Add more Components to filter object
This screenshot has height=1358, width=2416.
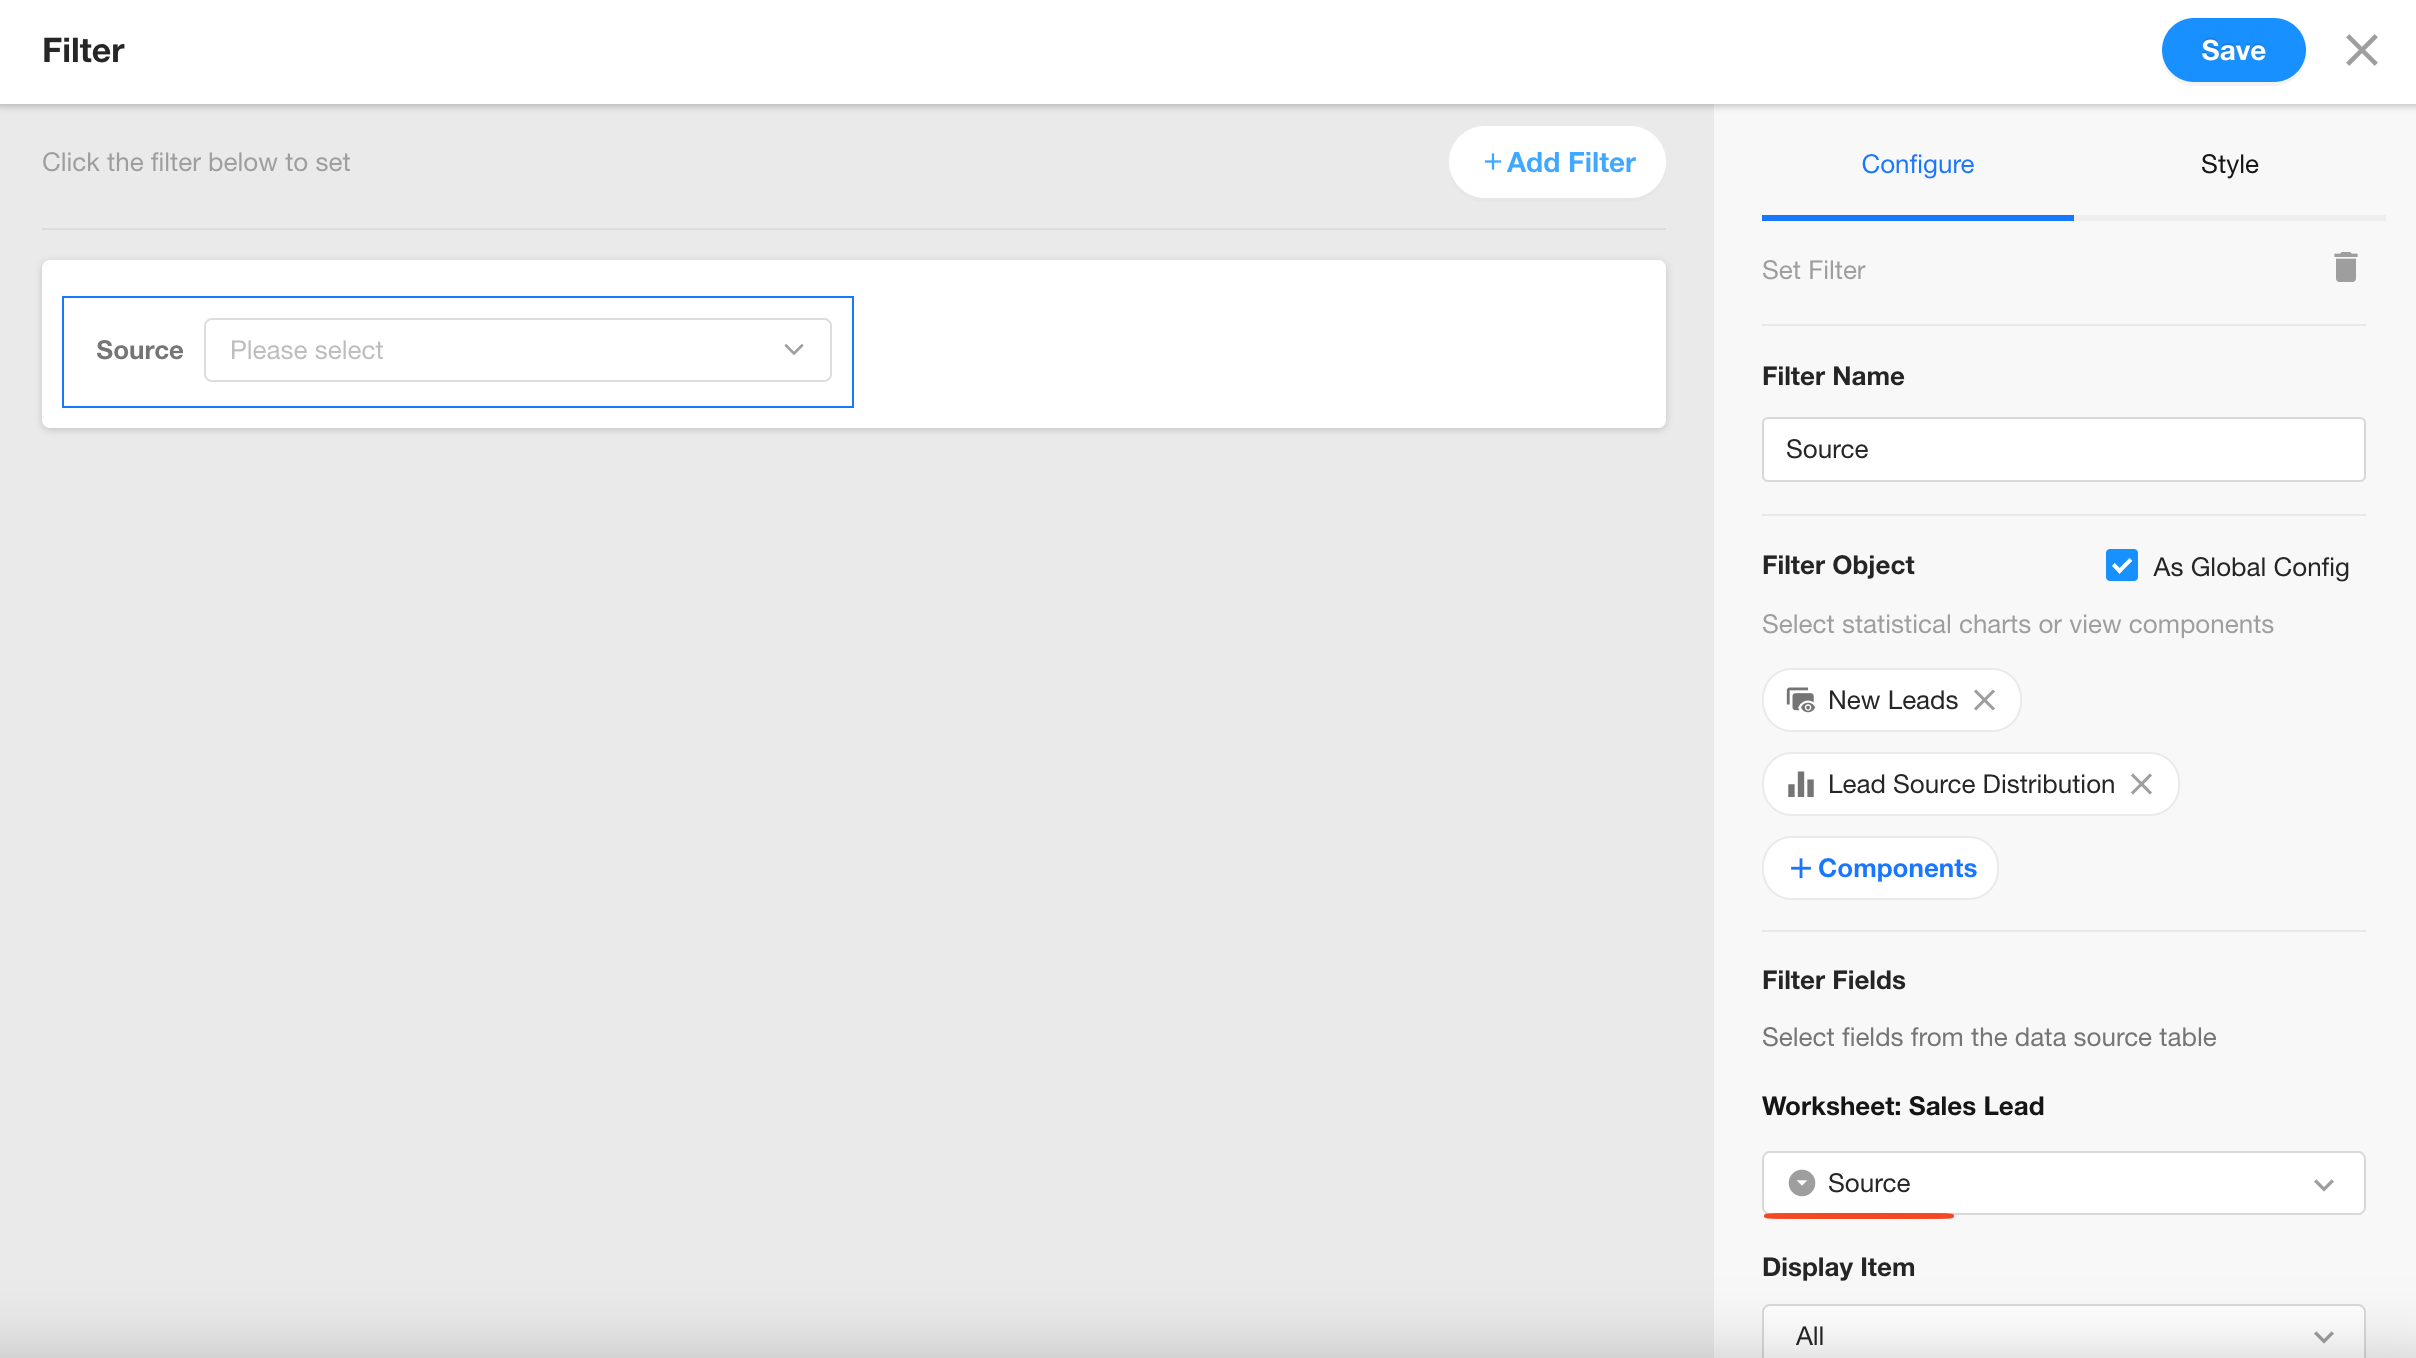point(1881,868)
